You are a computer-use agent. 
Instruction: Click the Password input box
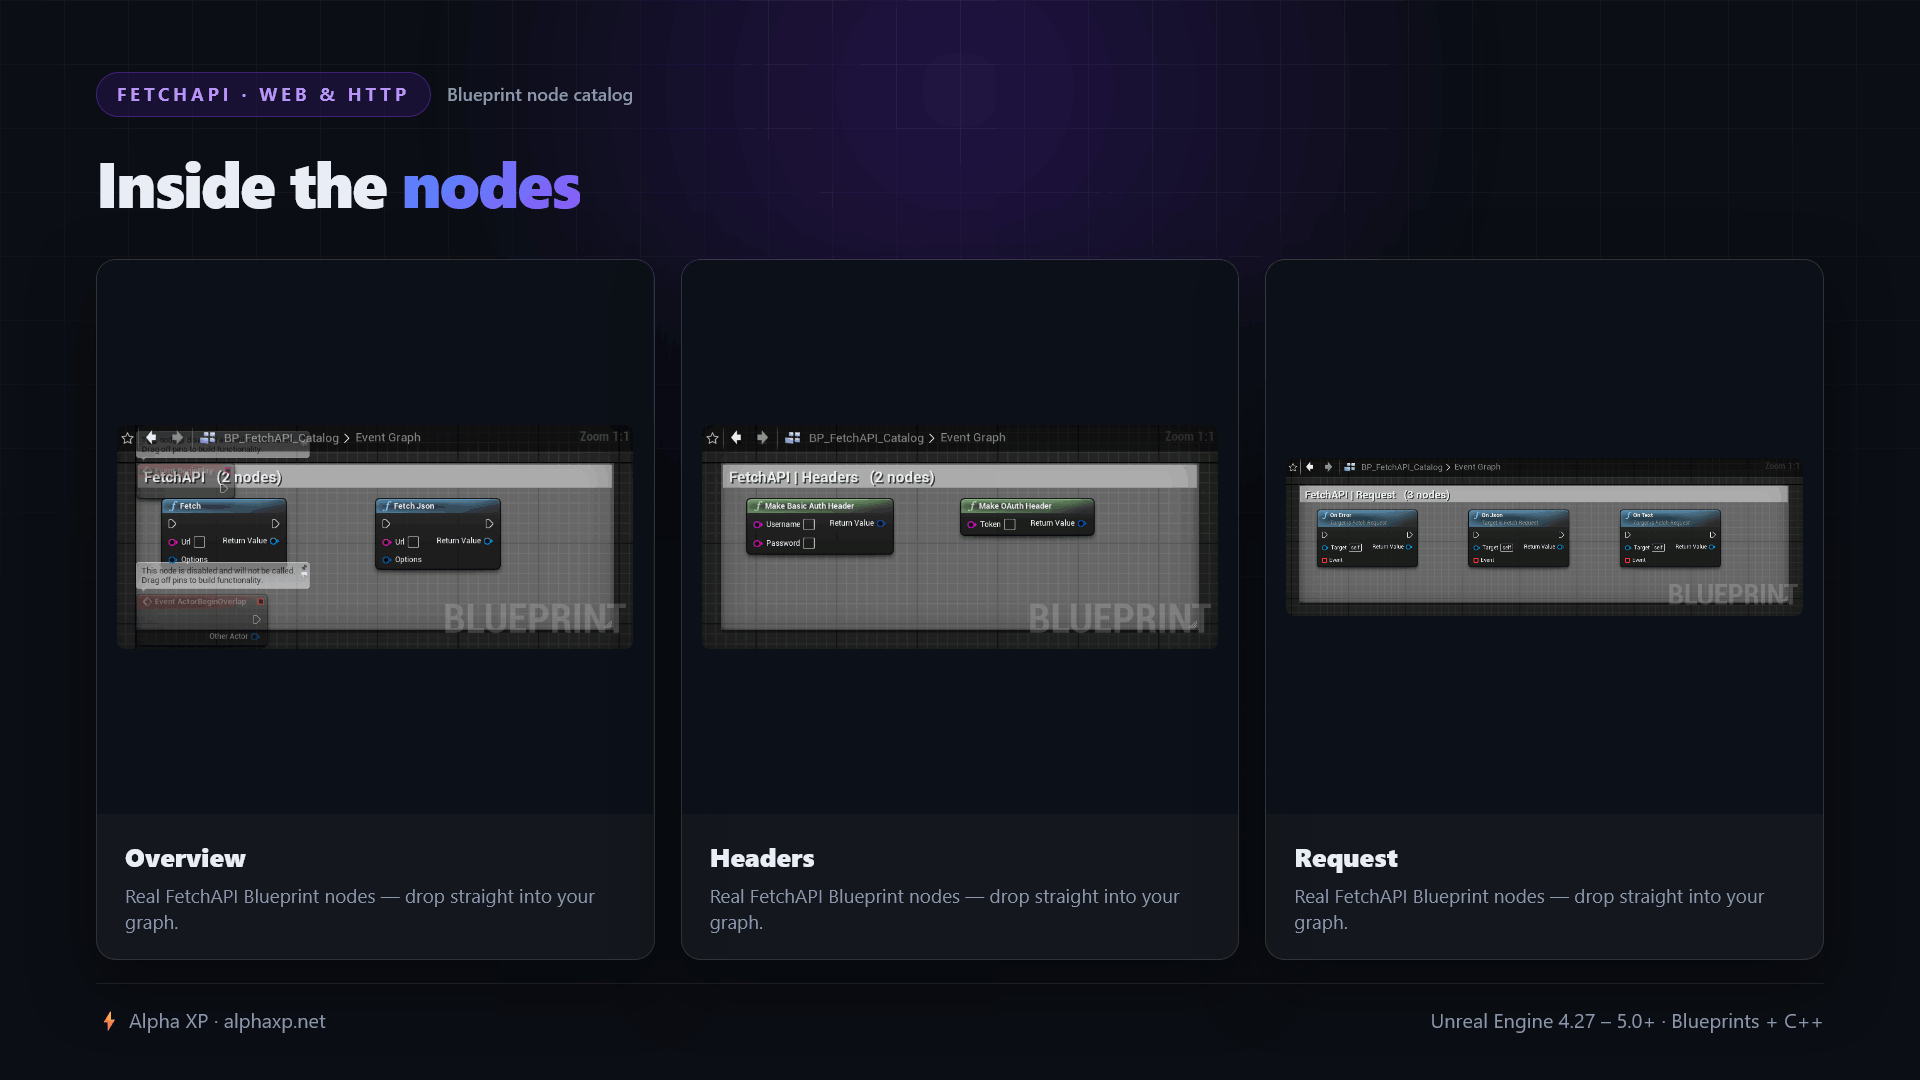[809, 543]
